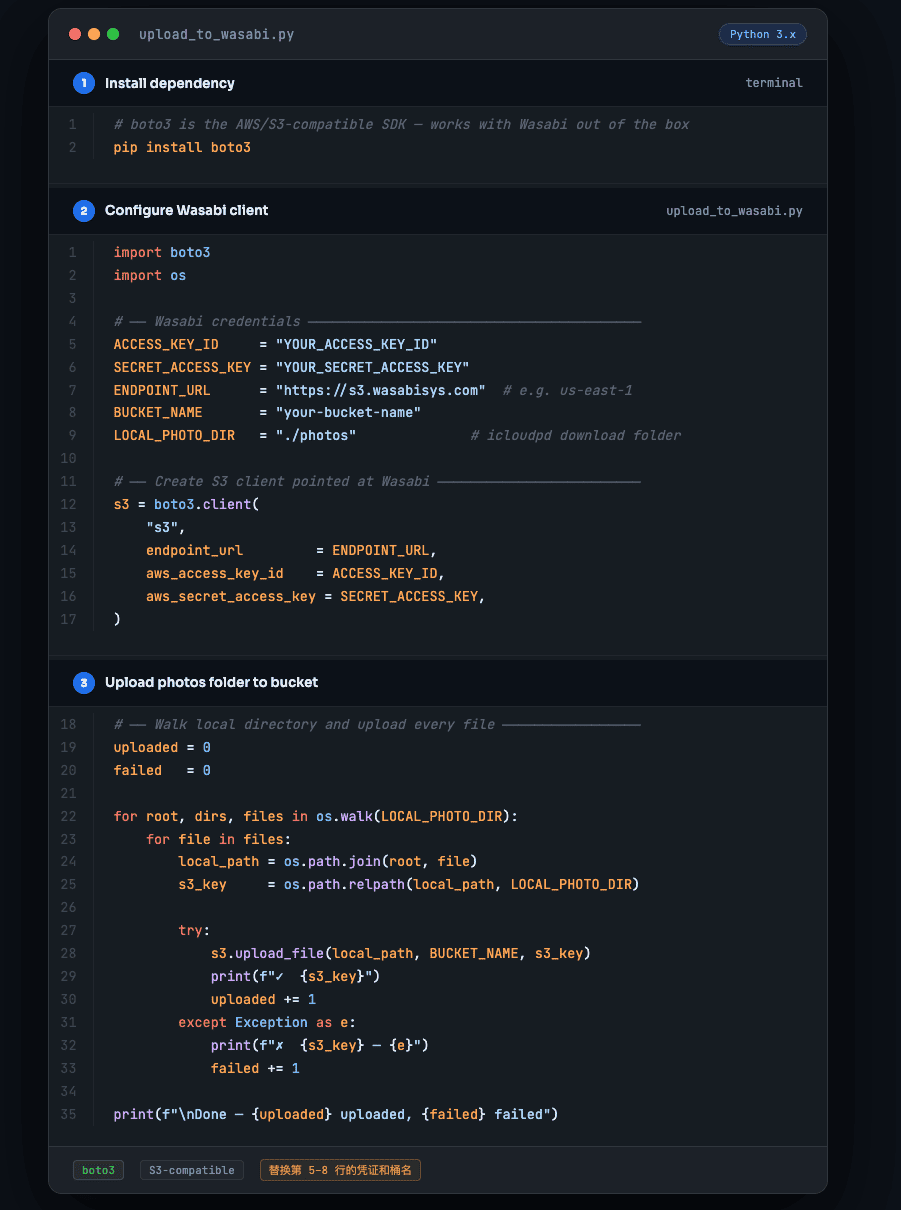Click the terminal label in step 1
901x1210 pixels.
point(774,83)
